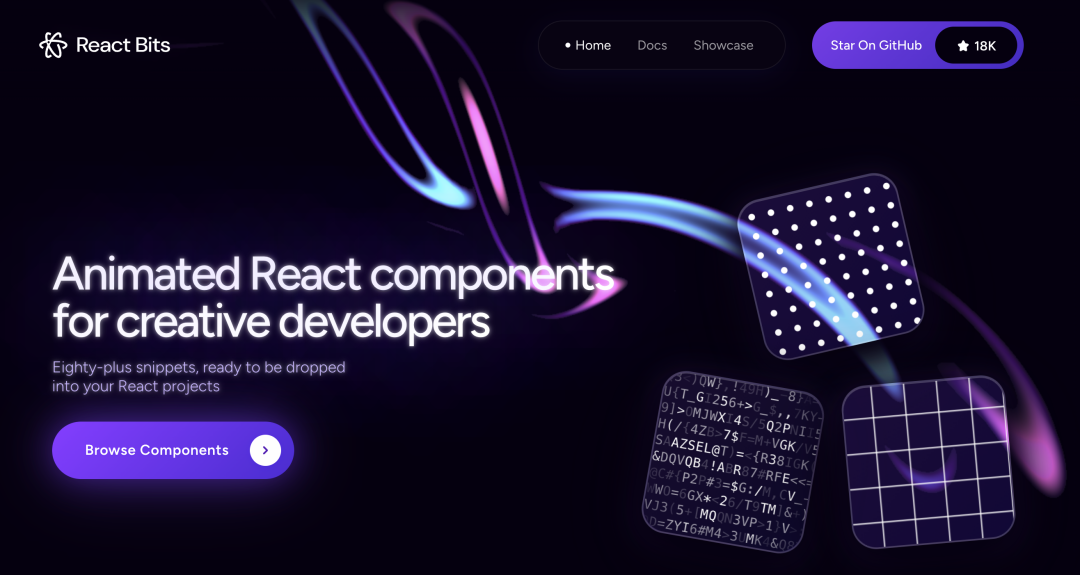Open the dot grid preview card

[829, 267]
